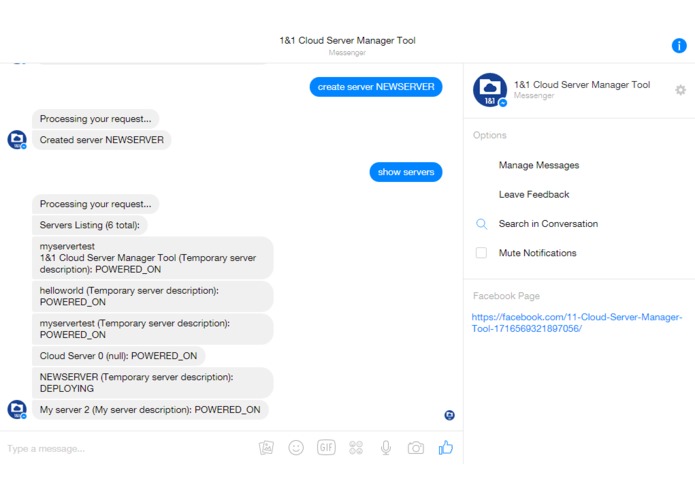Open the conversation info icon
Viewport: 695px width, 494px height.
pyautogui.click(x=679, y=46)
